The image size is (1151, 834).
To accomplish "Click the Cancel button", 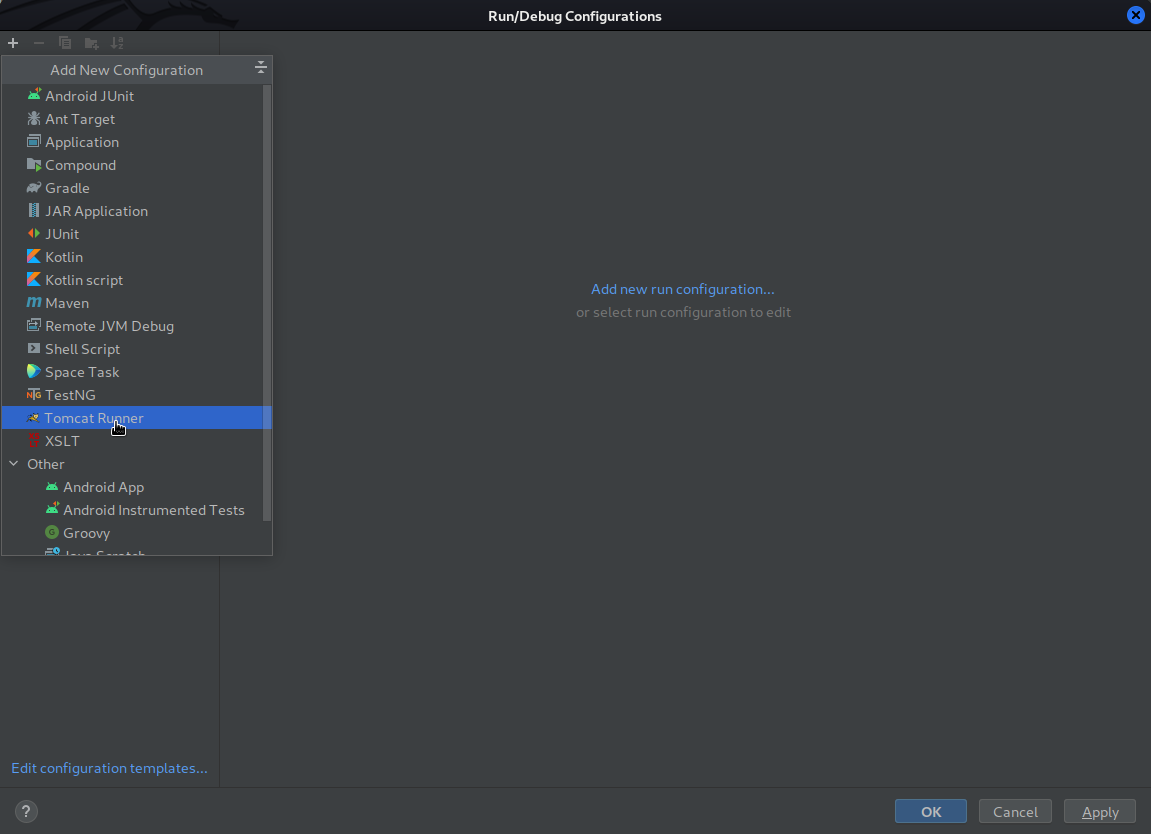I will [x=1015, y=811].
